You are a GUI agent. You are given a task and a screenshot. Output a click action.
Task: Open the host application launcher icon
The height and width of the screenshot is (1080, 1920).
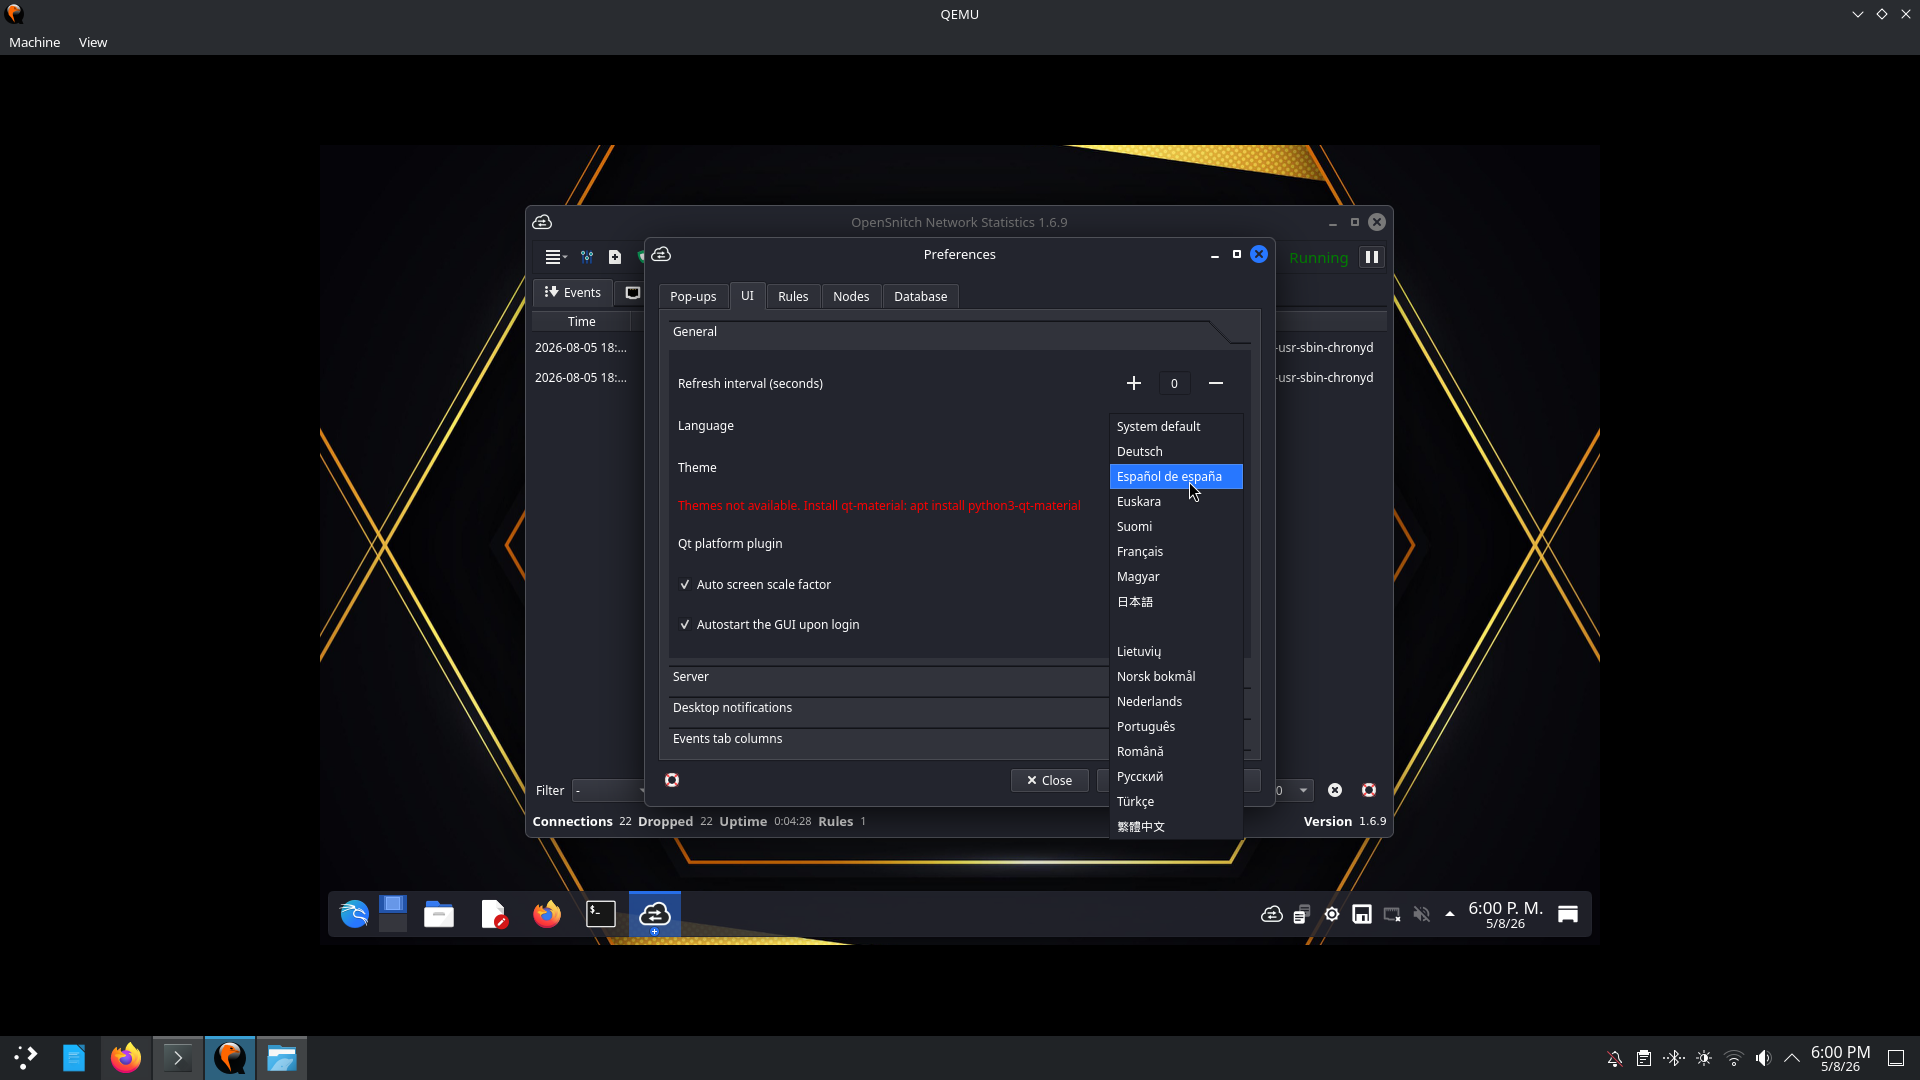[26, 1057]
